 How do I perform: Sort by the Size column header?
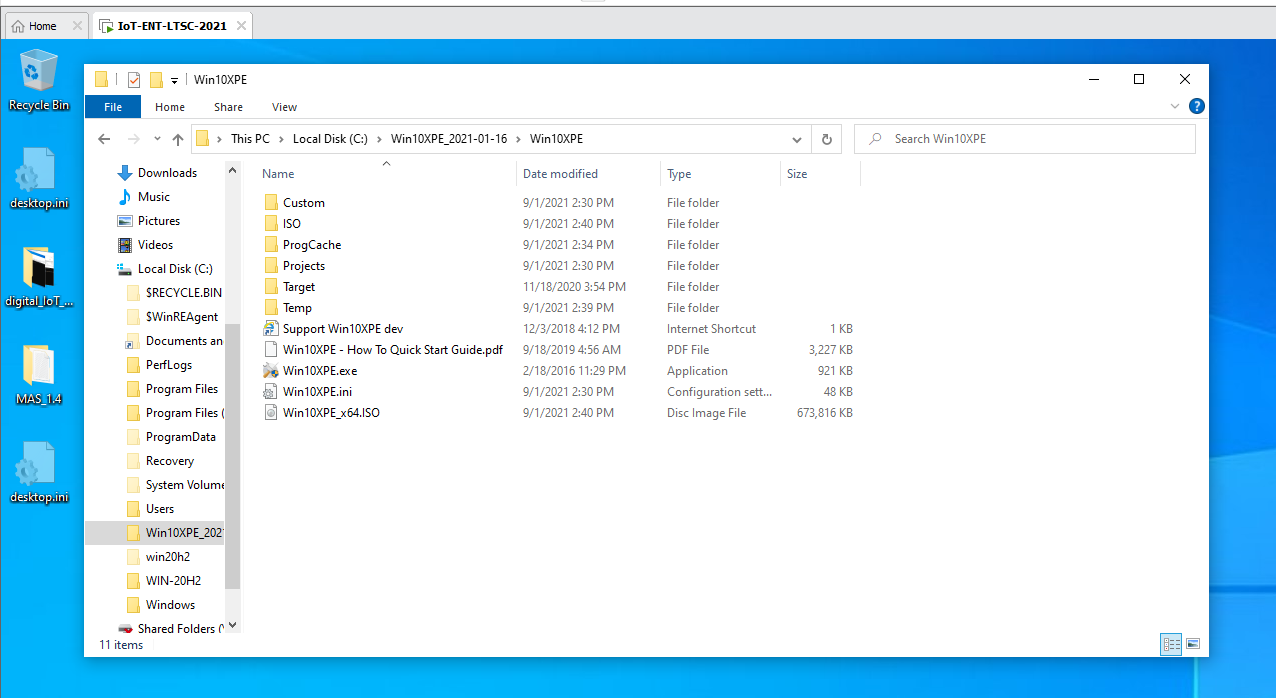click(x=820, y=174)
